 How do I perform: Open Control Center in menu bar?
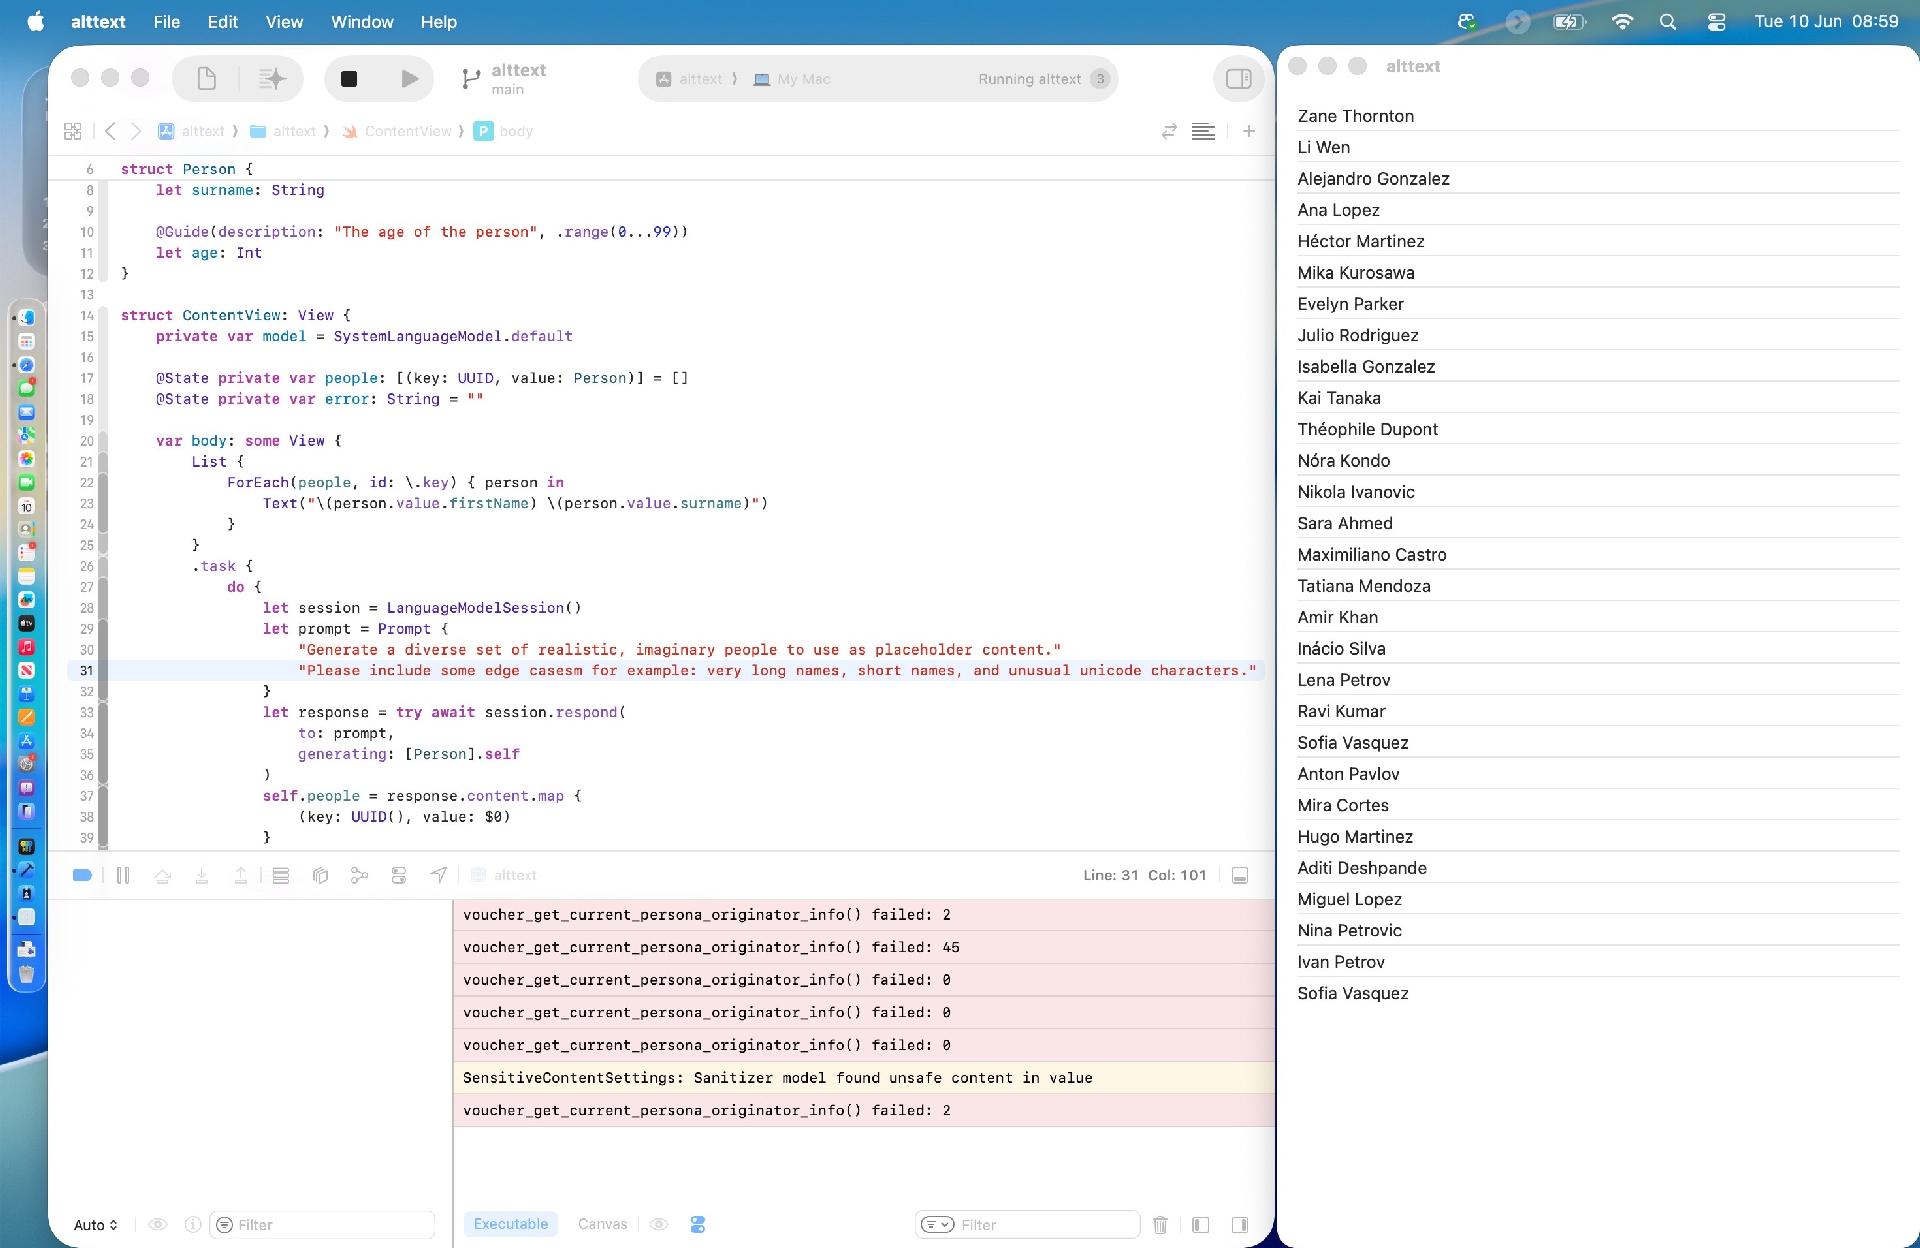(x=1716, y=22)
